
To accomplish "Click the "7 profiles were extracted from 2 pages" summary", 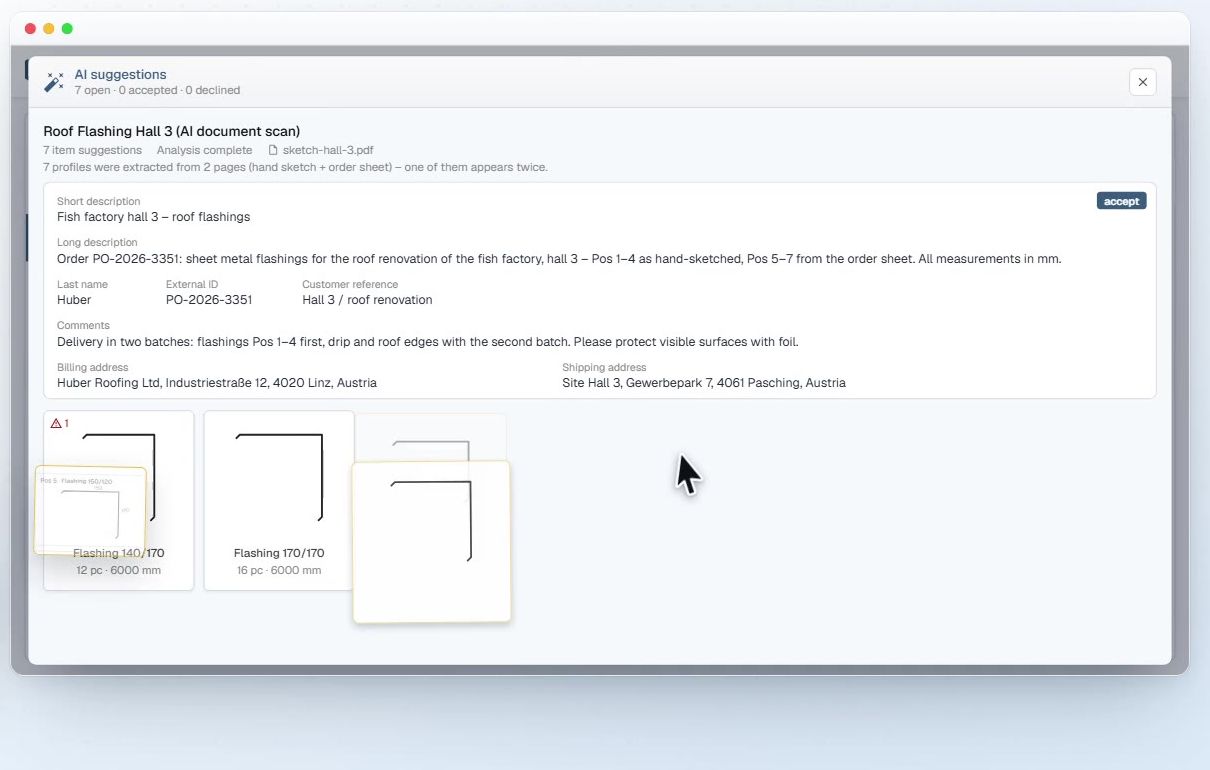I will pyautogui.click(x=295, y=167).
